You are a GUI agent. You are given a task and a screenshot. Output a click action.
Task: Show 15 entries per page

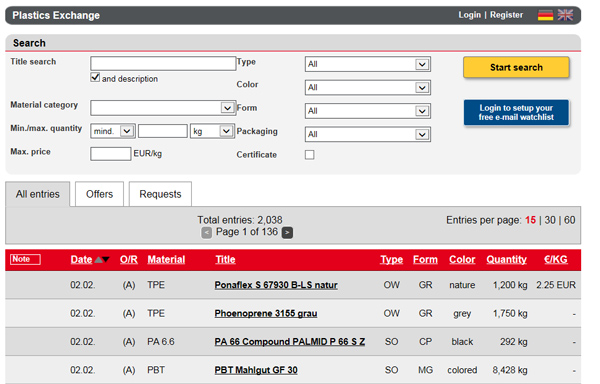(530, 220)
